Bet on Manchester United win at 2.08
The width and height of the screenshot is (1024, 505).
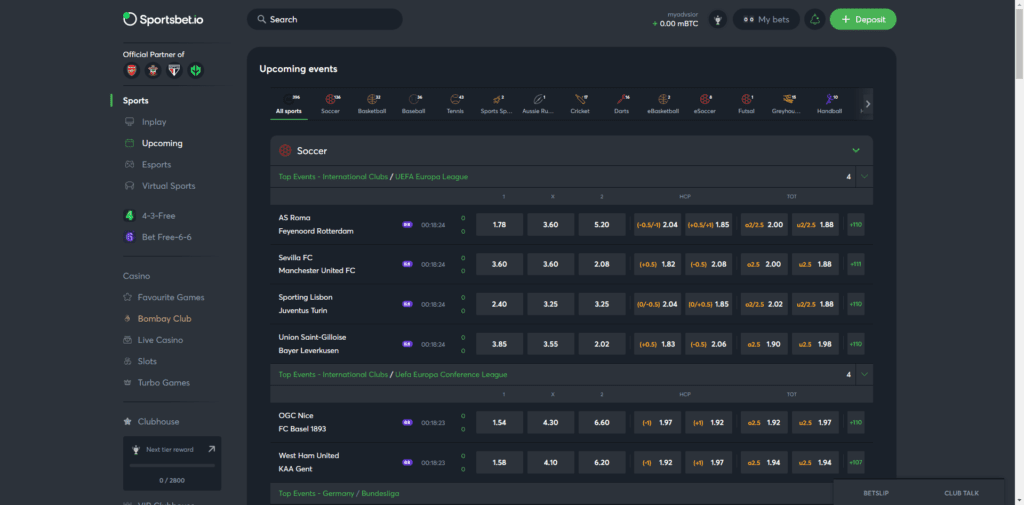pyautogui.click(x=602, y=265)
